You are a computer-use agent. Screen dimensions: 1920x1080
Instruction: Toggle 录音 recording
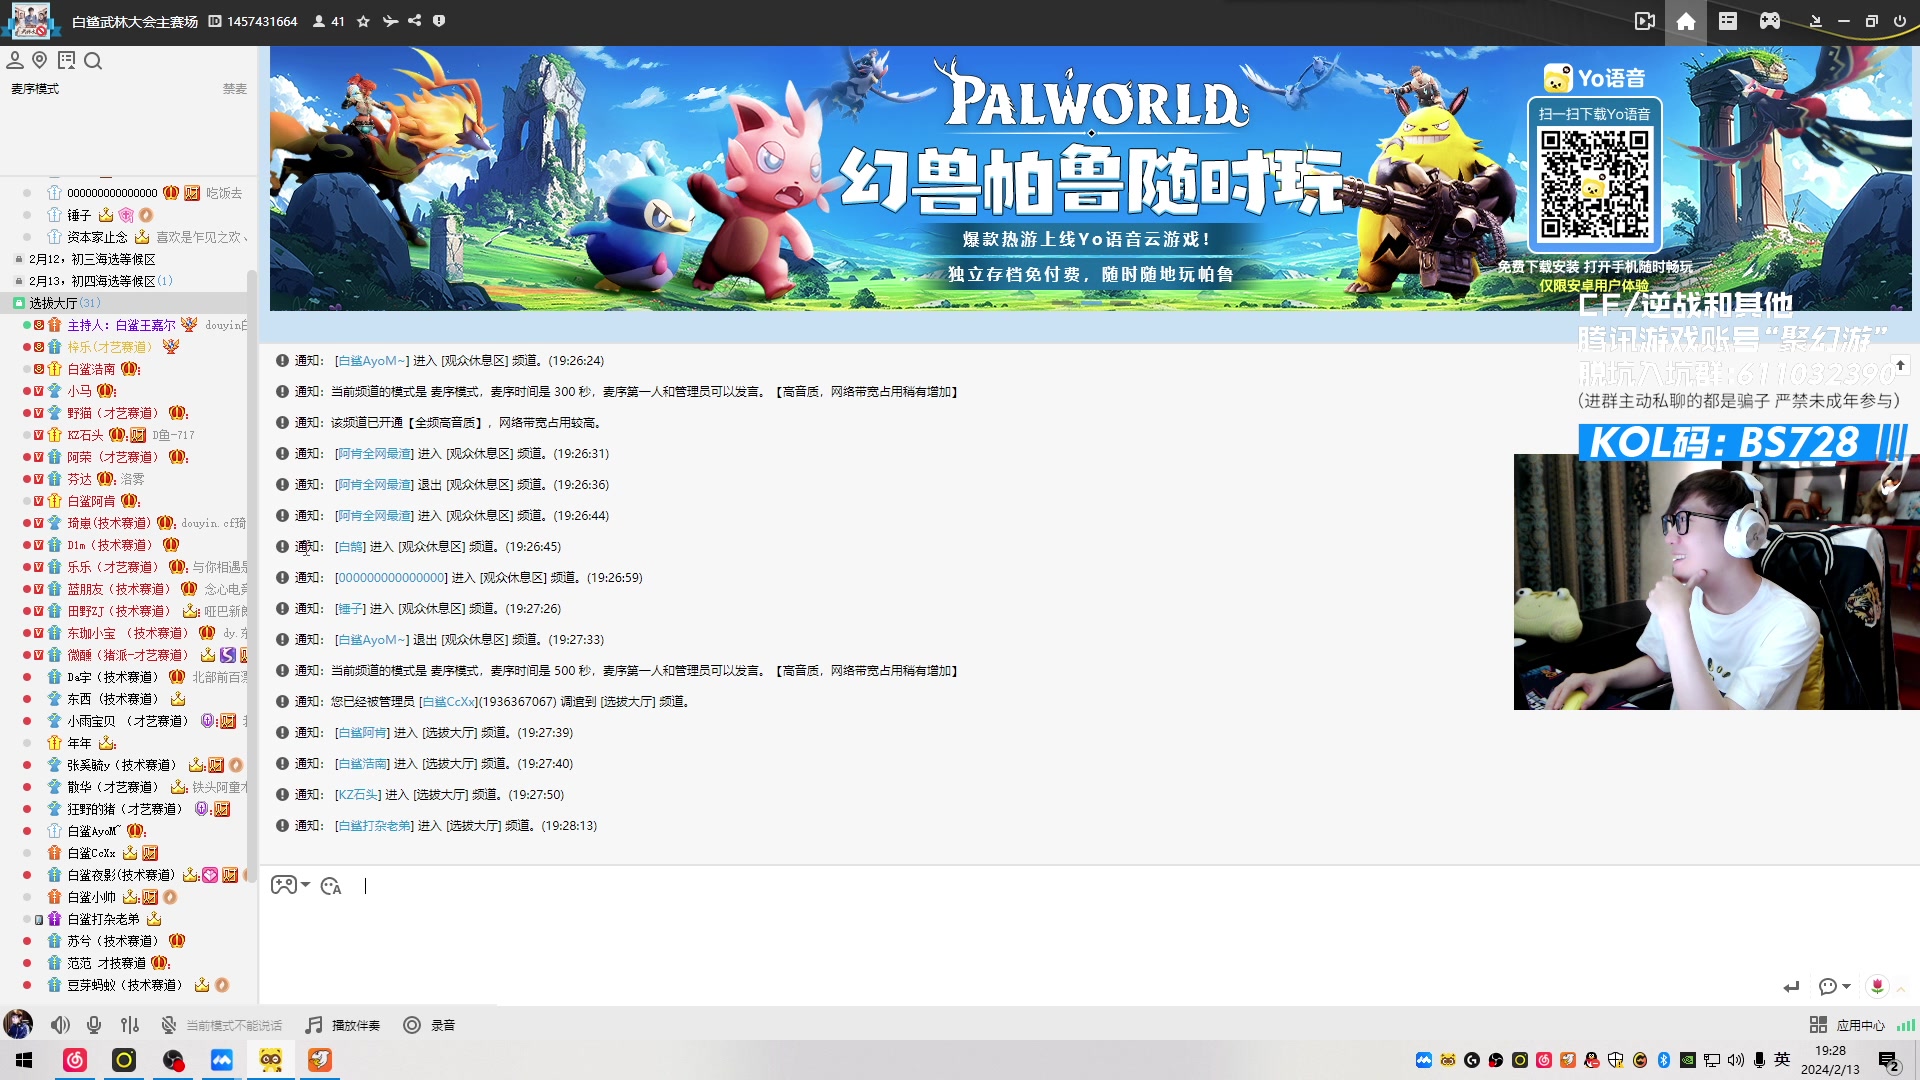[430, 1025]
